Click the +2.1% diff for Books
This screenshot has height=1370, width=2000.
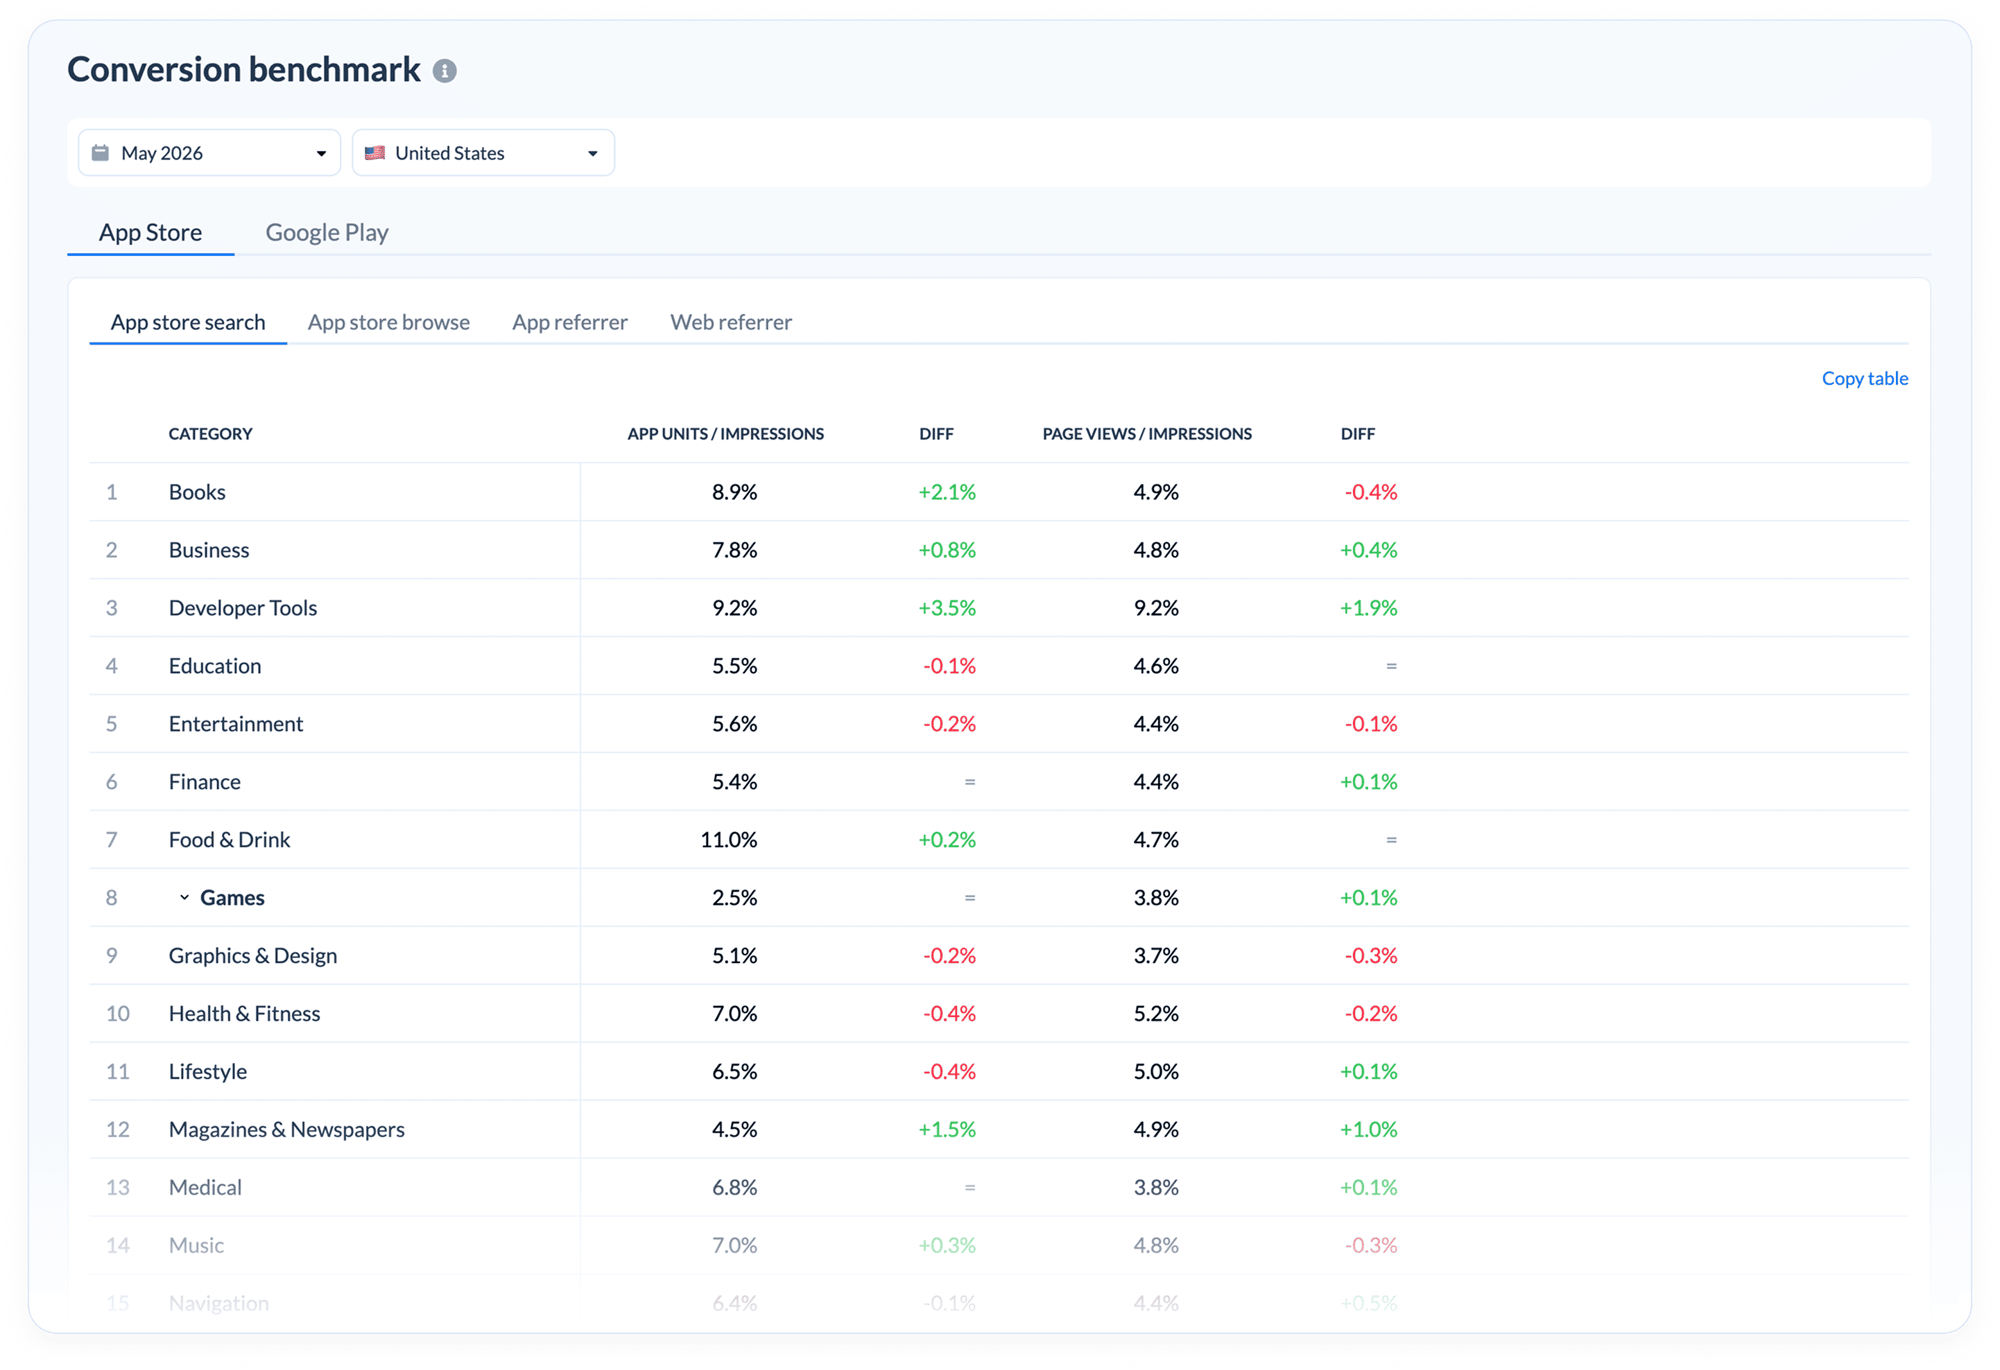(x=947, y=492)
